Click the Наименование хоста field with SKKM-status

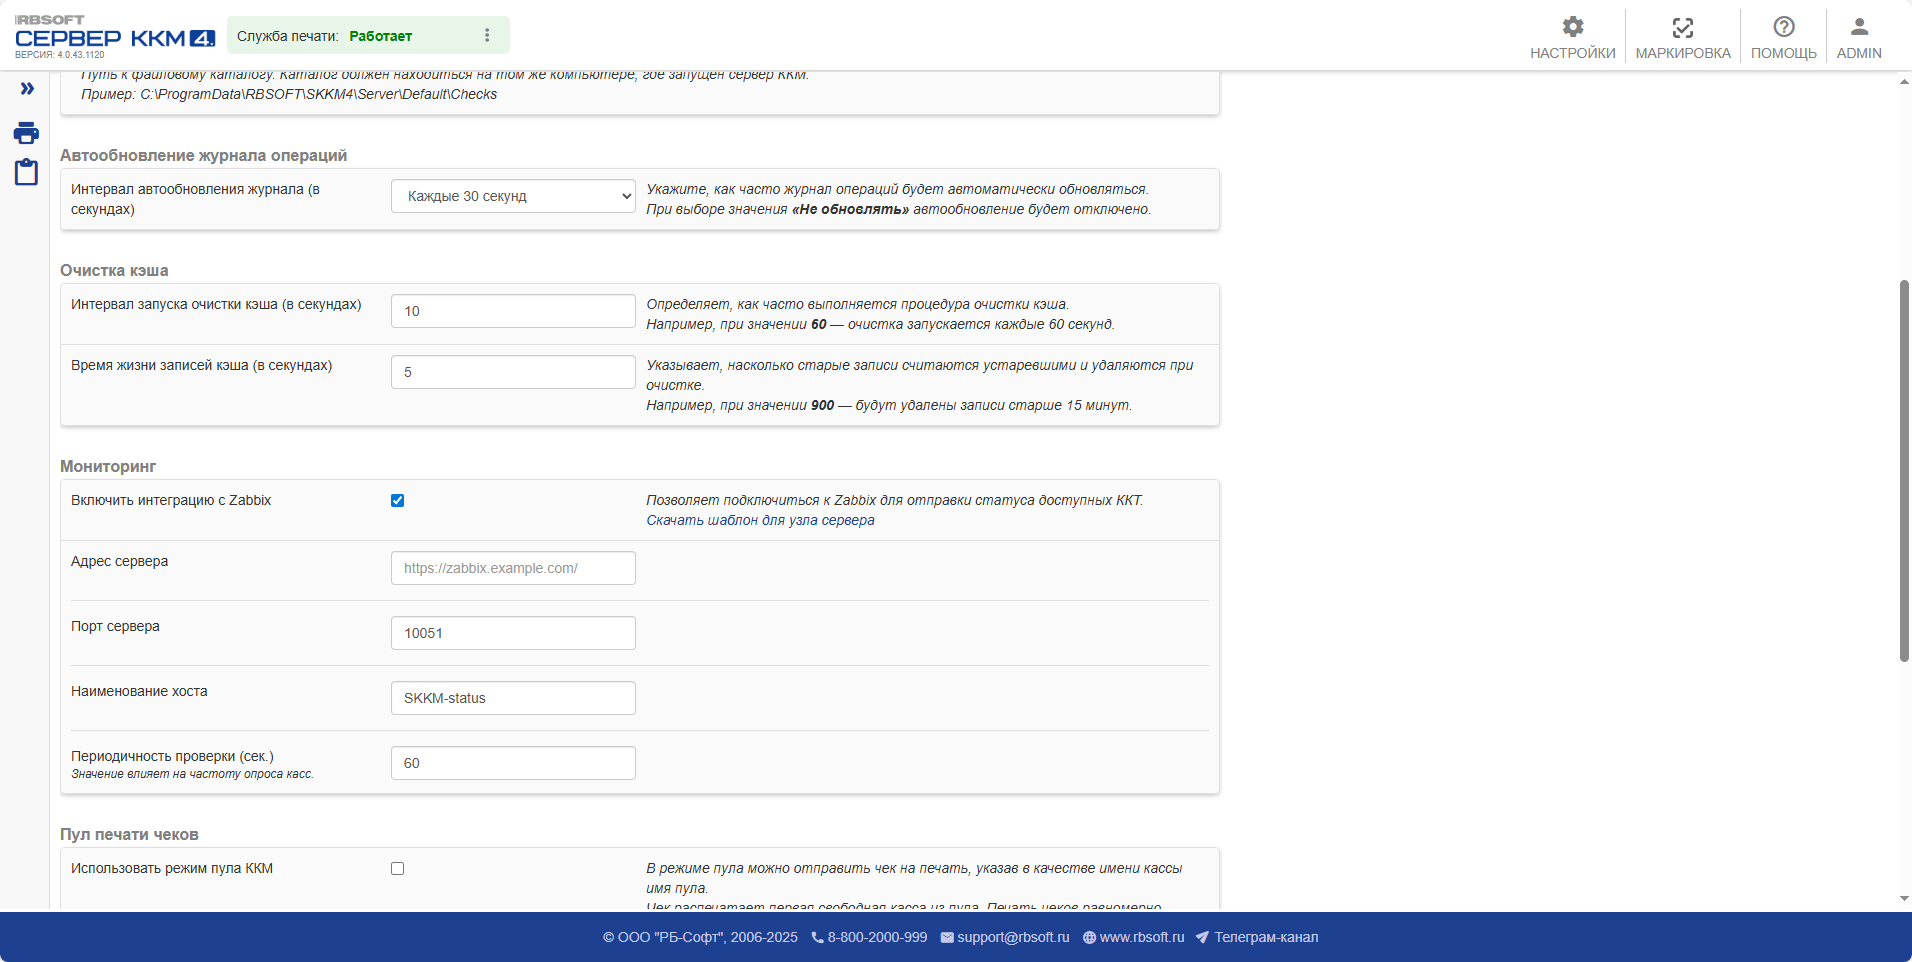click(x=513, y=698)
